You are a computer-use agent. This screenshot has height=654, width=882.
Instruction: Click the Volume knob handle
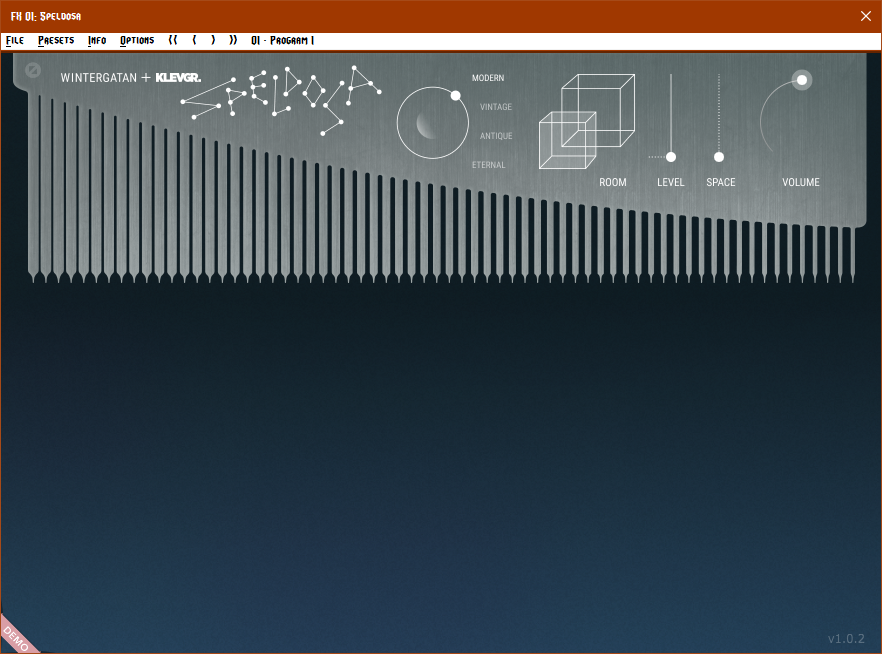802,80
